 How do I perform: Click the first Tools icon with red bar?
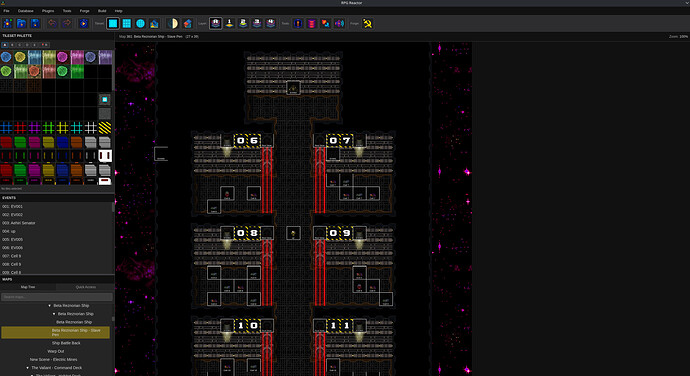pyautogui.click(x=298, y=23)
